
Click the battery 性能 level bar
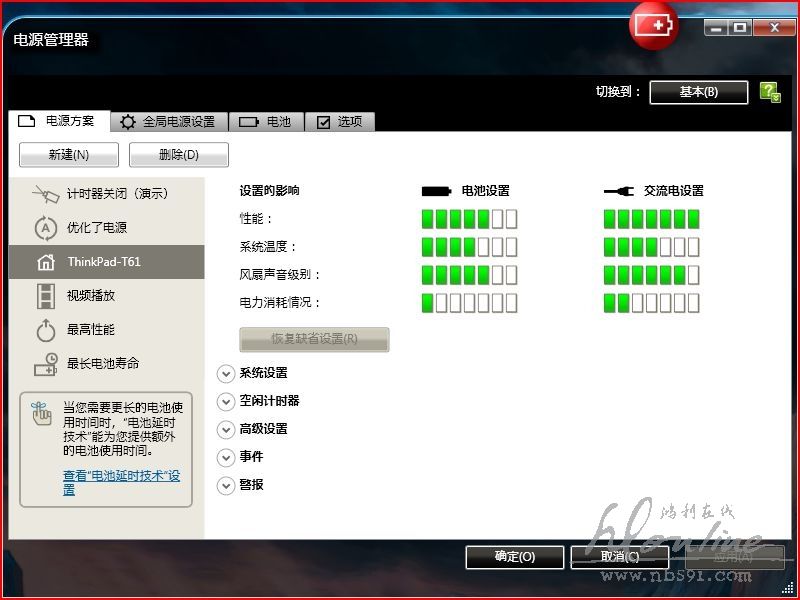(469, 219)
